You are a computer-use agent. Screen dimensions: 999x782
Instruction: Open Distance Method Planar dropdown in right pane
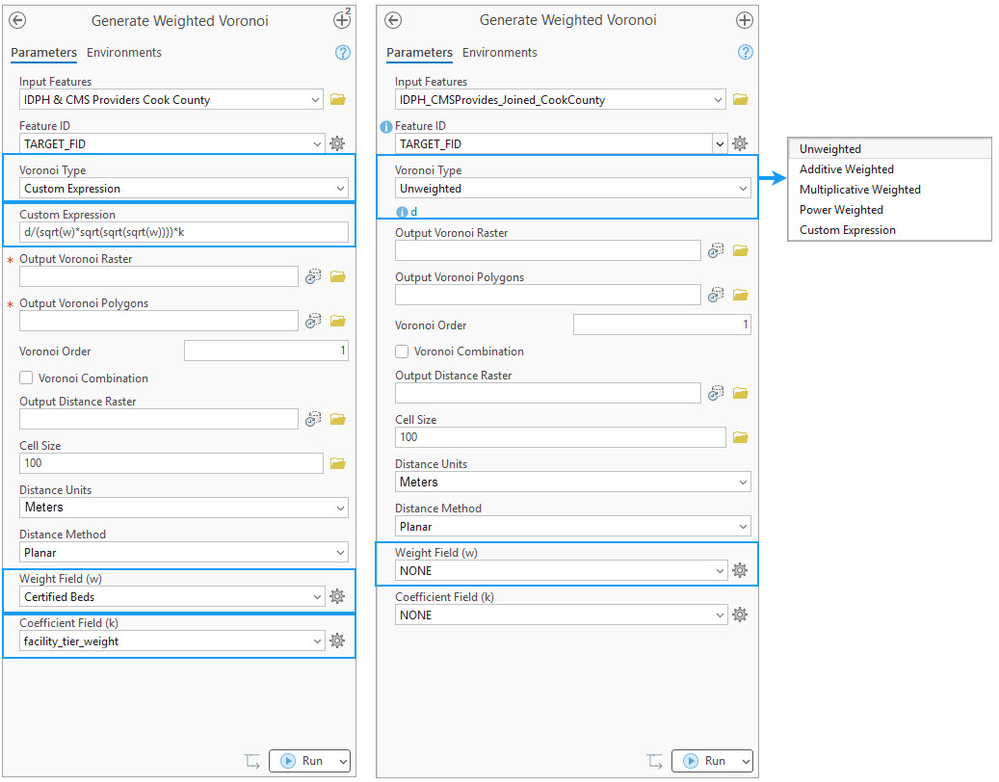(573, 526)
